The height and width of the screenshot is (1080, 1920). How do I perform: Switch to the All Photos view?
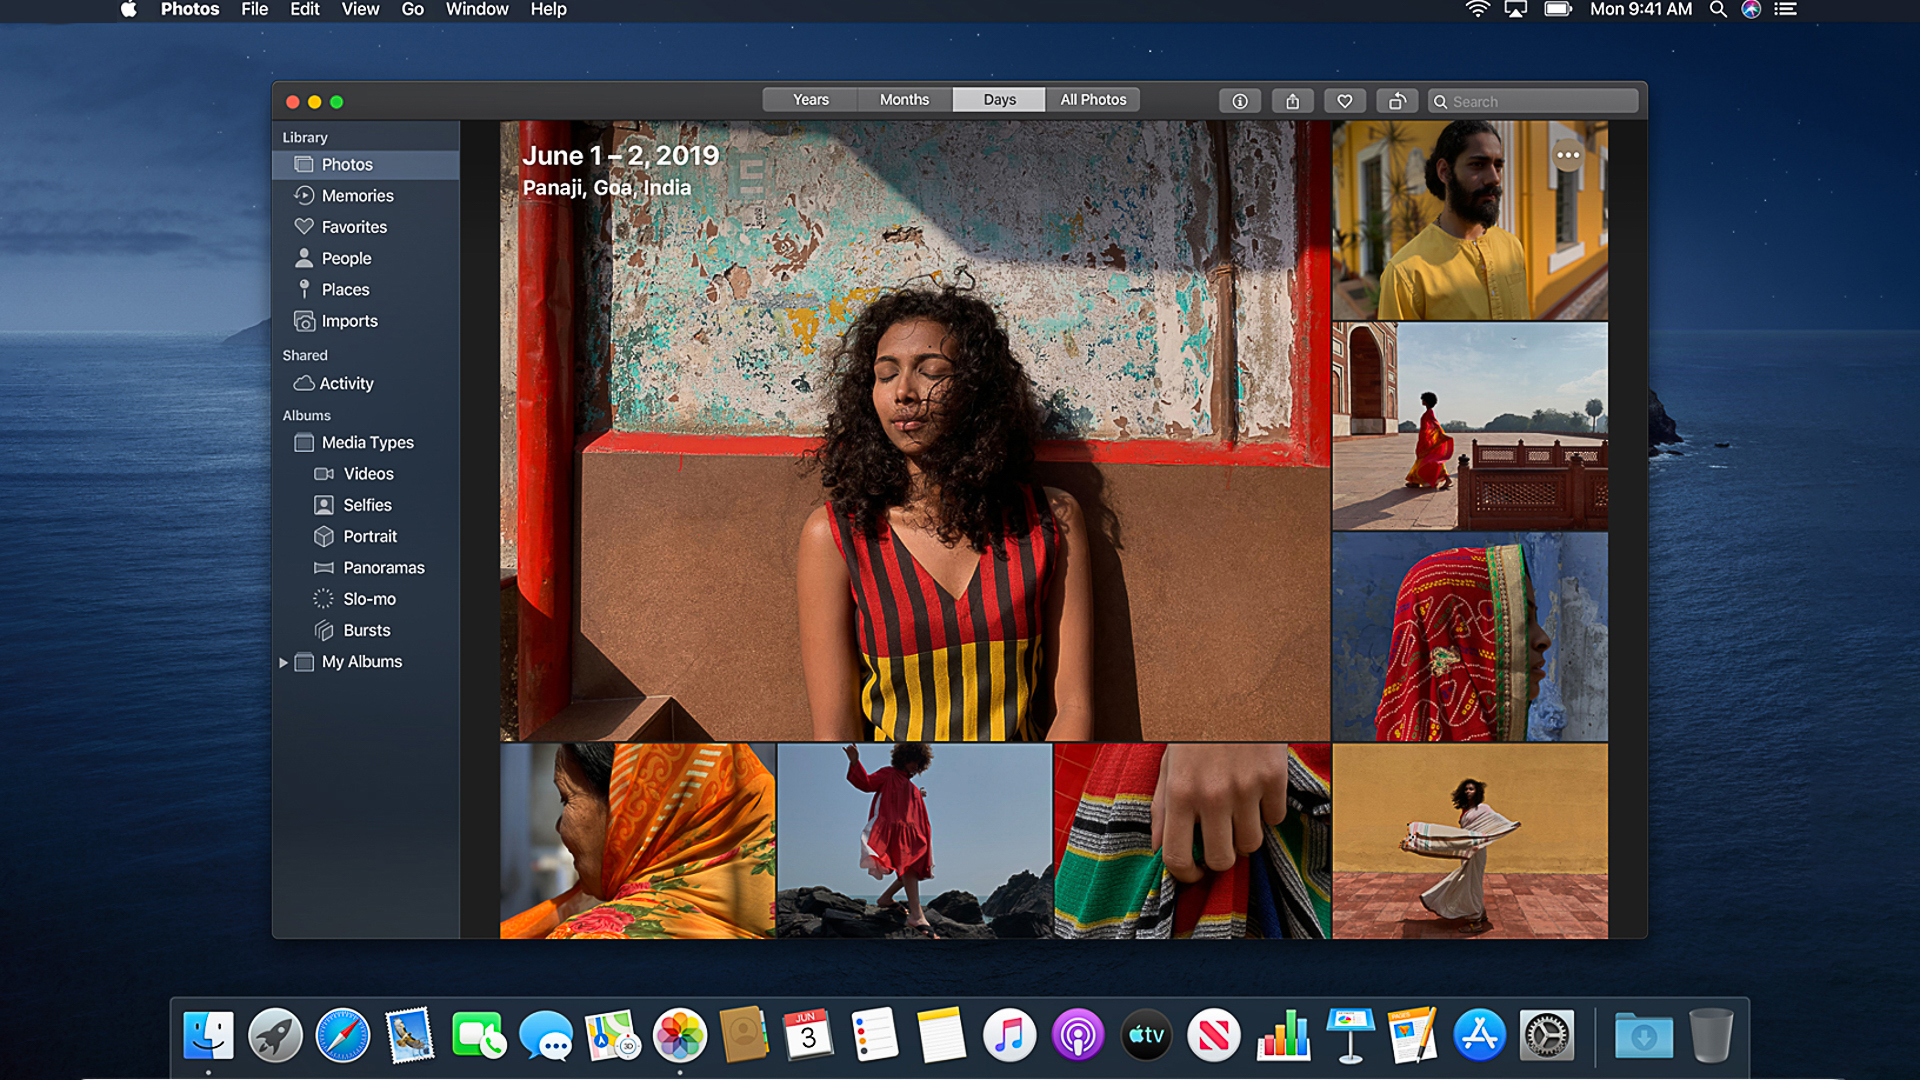click(1093, 100)
